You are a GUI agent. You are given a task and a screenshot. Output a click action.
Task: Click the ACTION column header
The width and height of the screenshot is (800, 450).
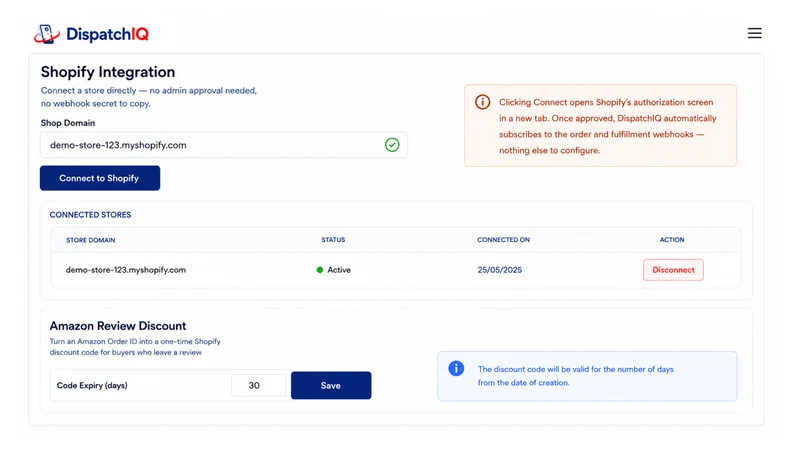[672, 240]
